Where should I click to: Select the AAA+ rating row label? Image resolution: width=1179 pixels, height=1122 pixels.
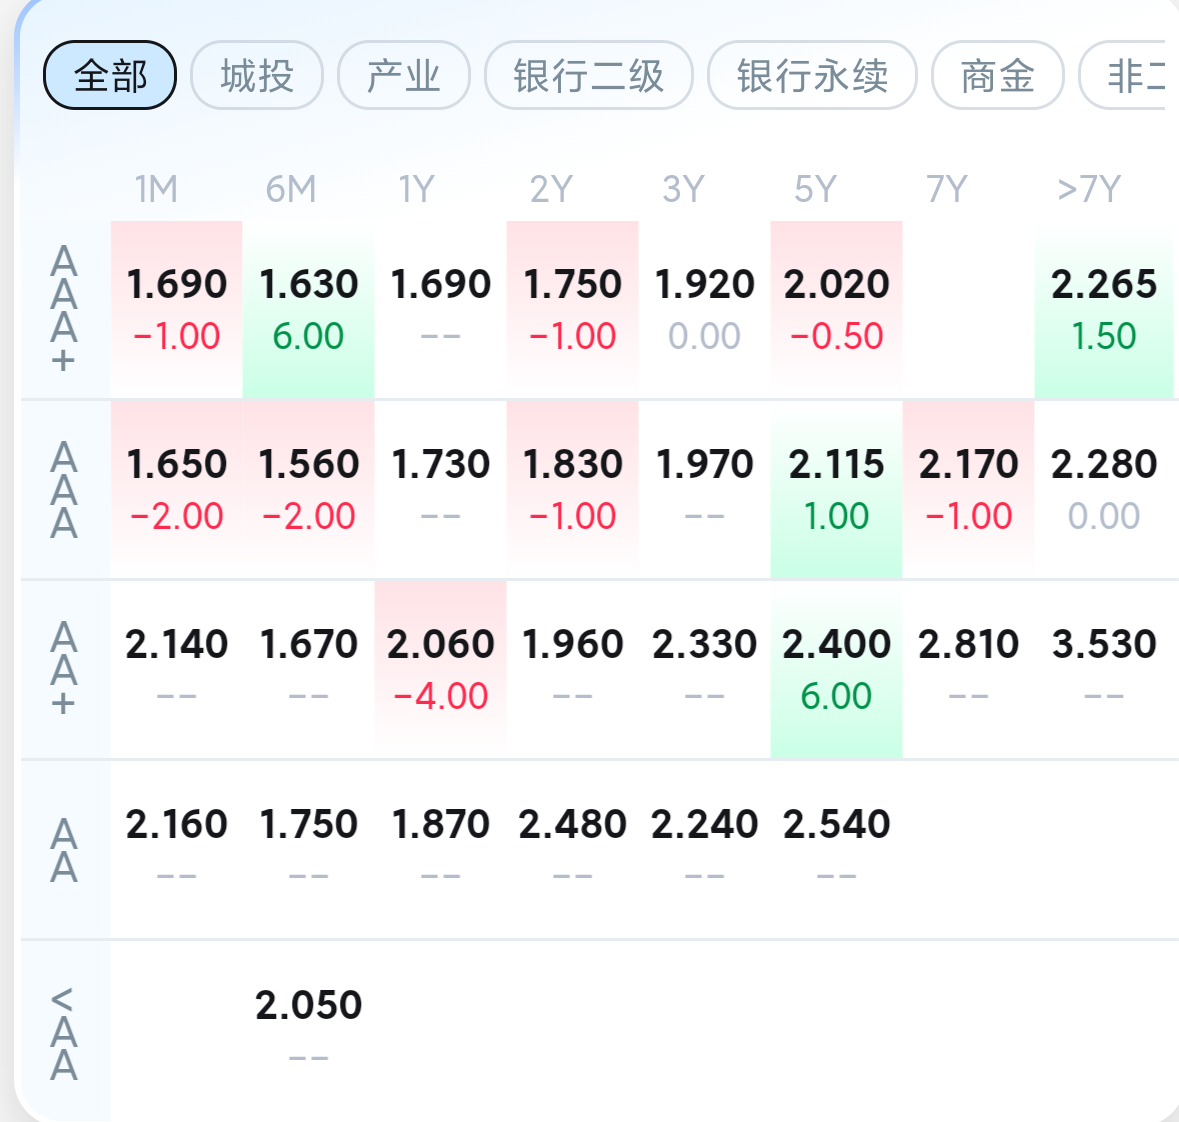tap(64, 308)
